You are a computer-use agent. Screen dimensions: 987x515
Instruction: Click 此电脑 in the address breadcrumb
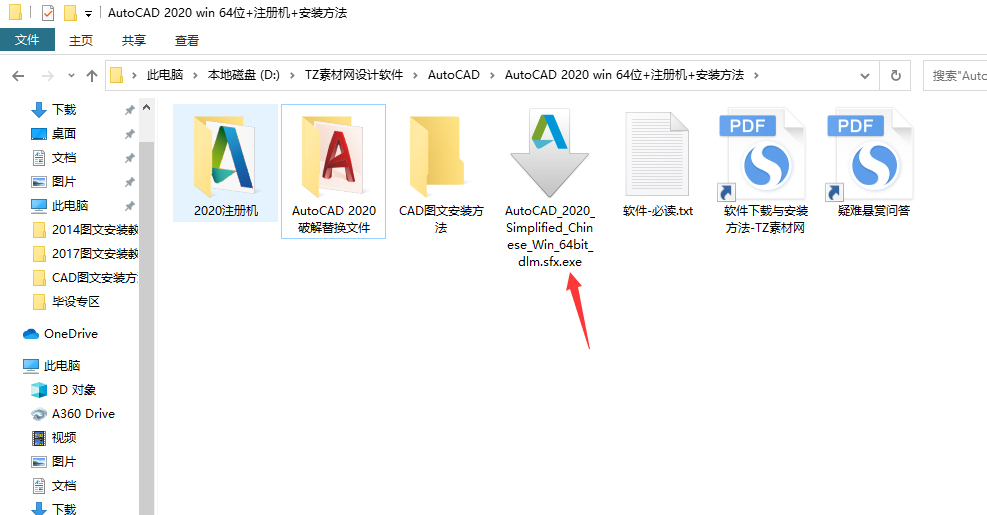[x=165, y=75]
